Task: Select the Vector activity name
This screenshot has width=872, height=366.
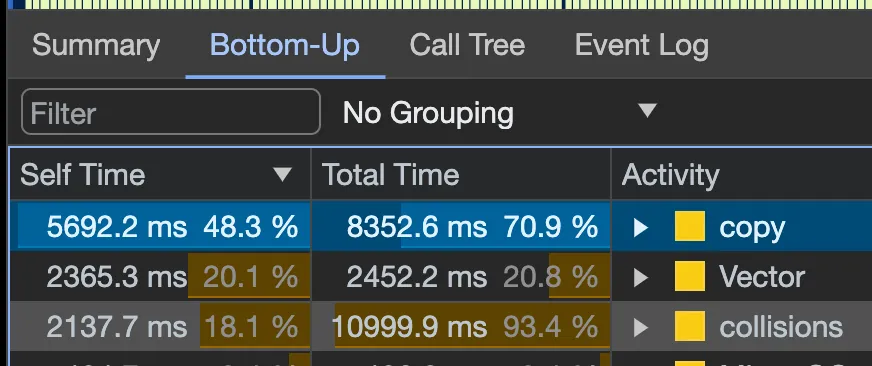Action: click(762, 276)
